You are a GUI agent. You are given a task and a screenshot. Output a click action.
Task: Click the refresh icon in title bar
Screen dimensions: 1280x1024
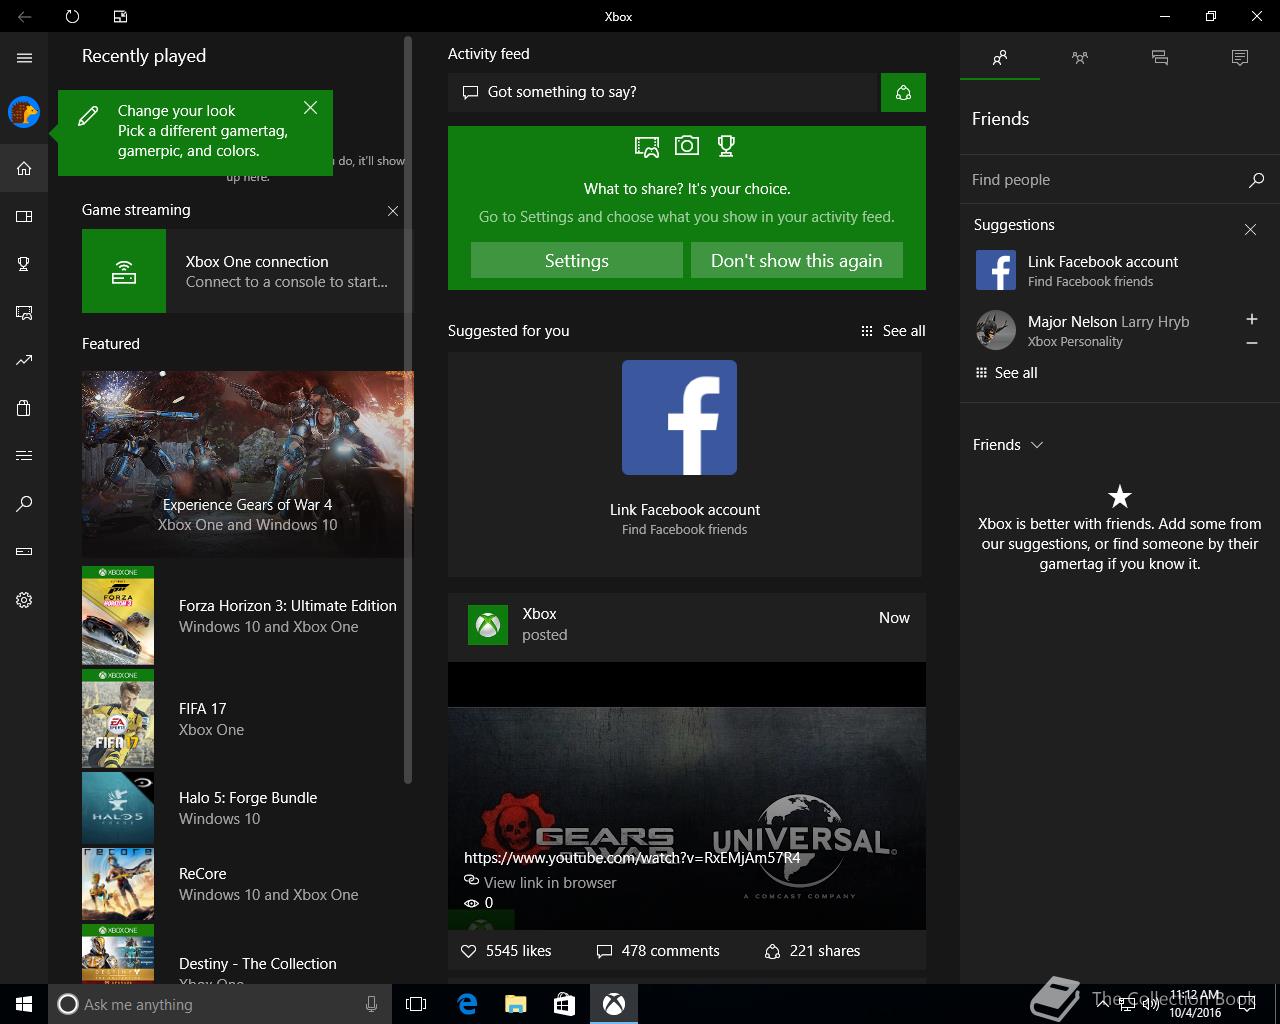pyautogui.click(x=72, y=16)
